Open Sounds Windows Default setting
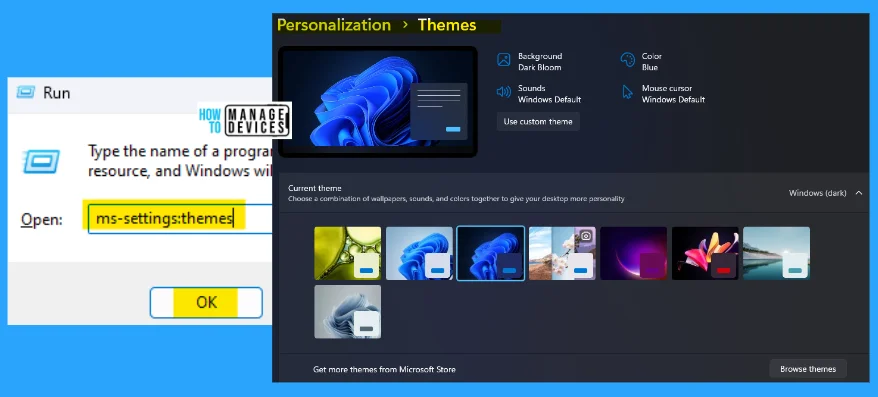 (x=539, y=94)
